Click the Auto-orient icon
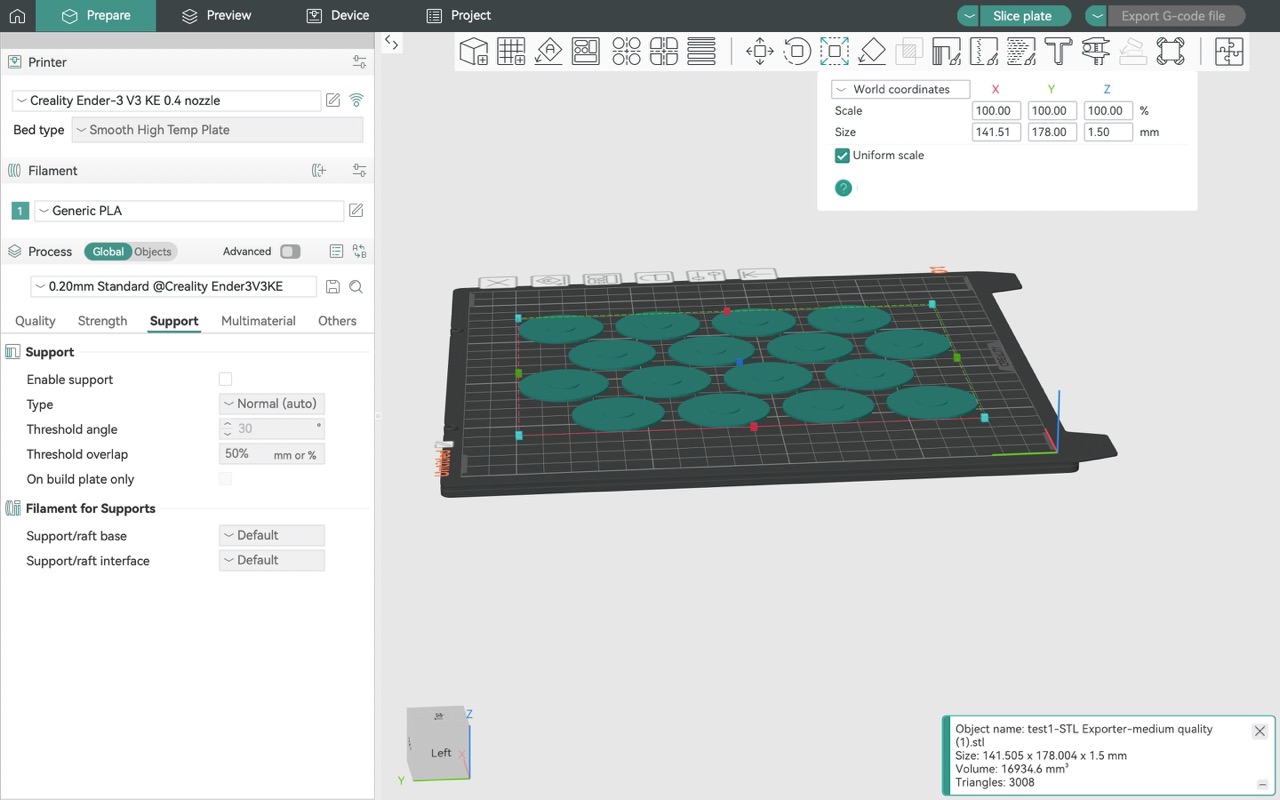Viewport: 1280px width, 800px height. pos(548,51)
